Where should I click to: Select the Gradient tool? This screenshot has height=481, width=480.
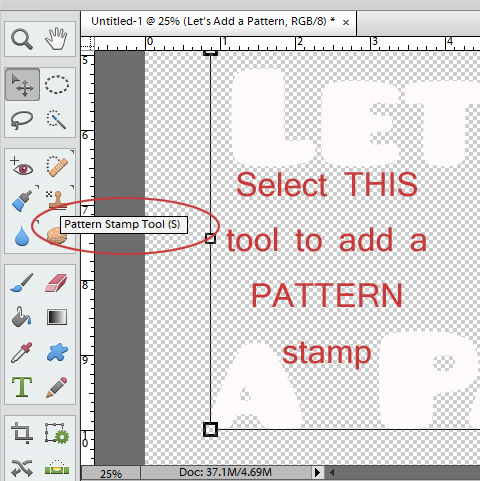pyautogui.click(x=57, y=317)
